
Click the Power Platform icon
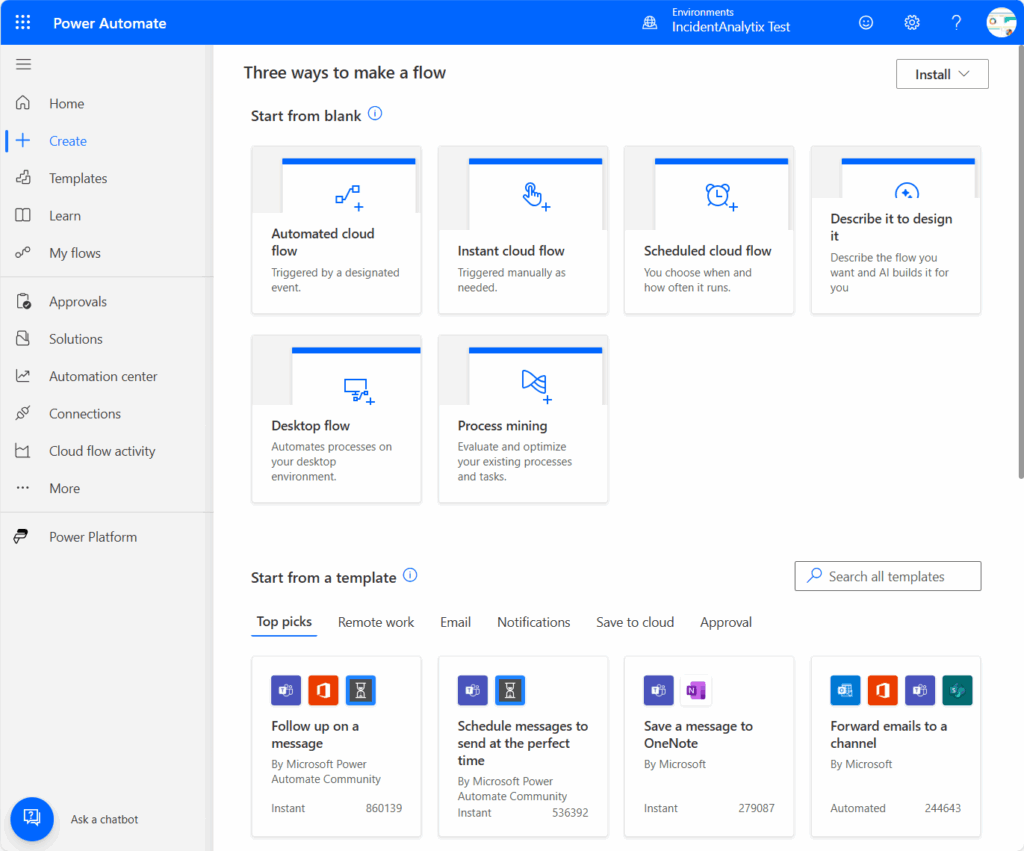pos(22,537)
